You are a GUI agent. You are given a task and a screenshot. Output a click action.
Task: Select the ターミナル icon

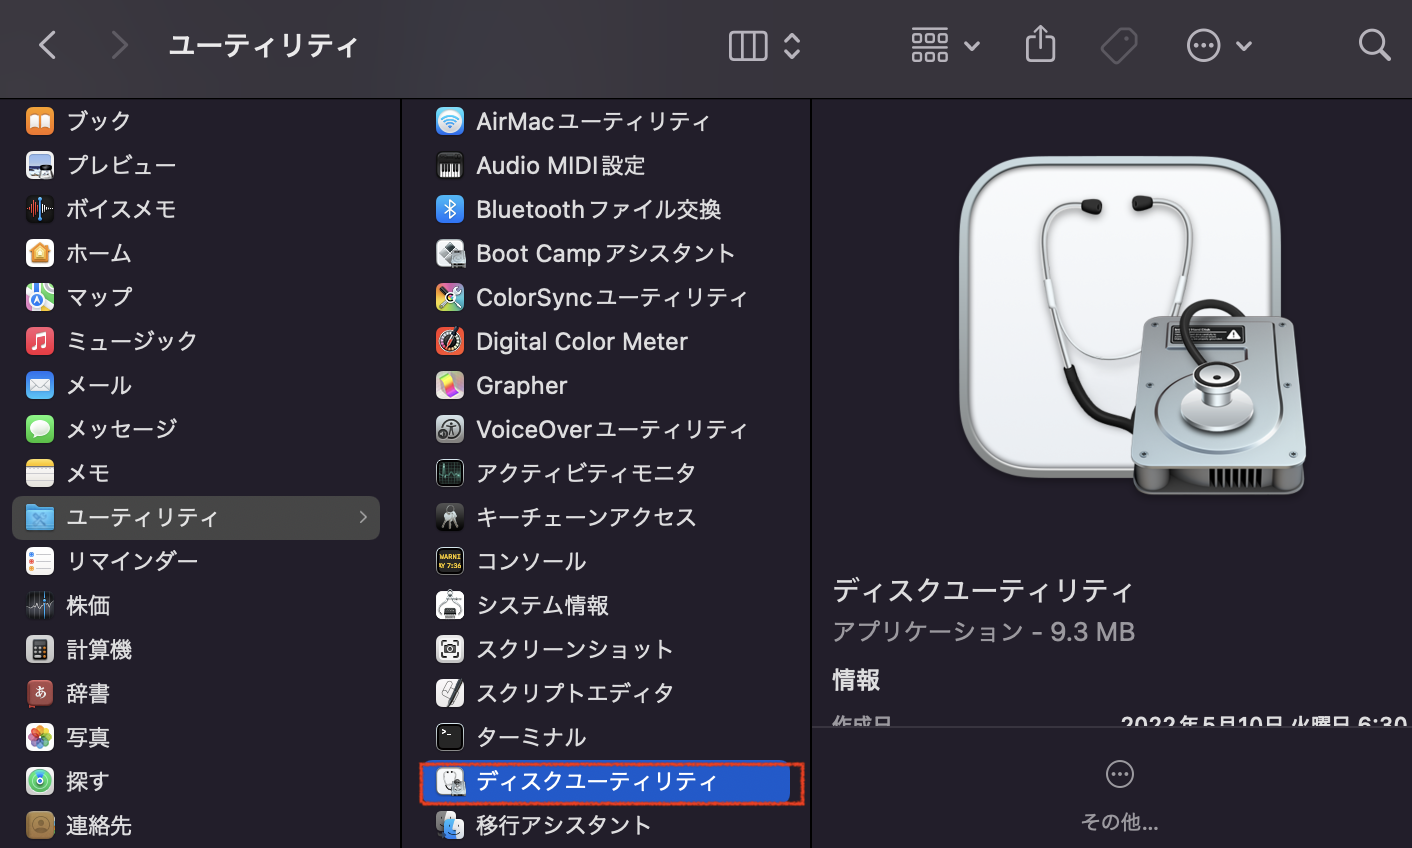[450, 737]
